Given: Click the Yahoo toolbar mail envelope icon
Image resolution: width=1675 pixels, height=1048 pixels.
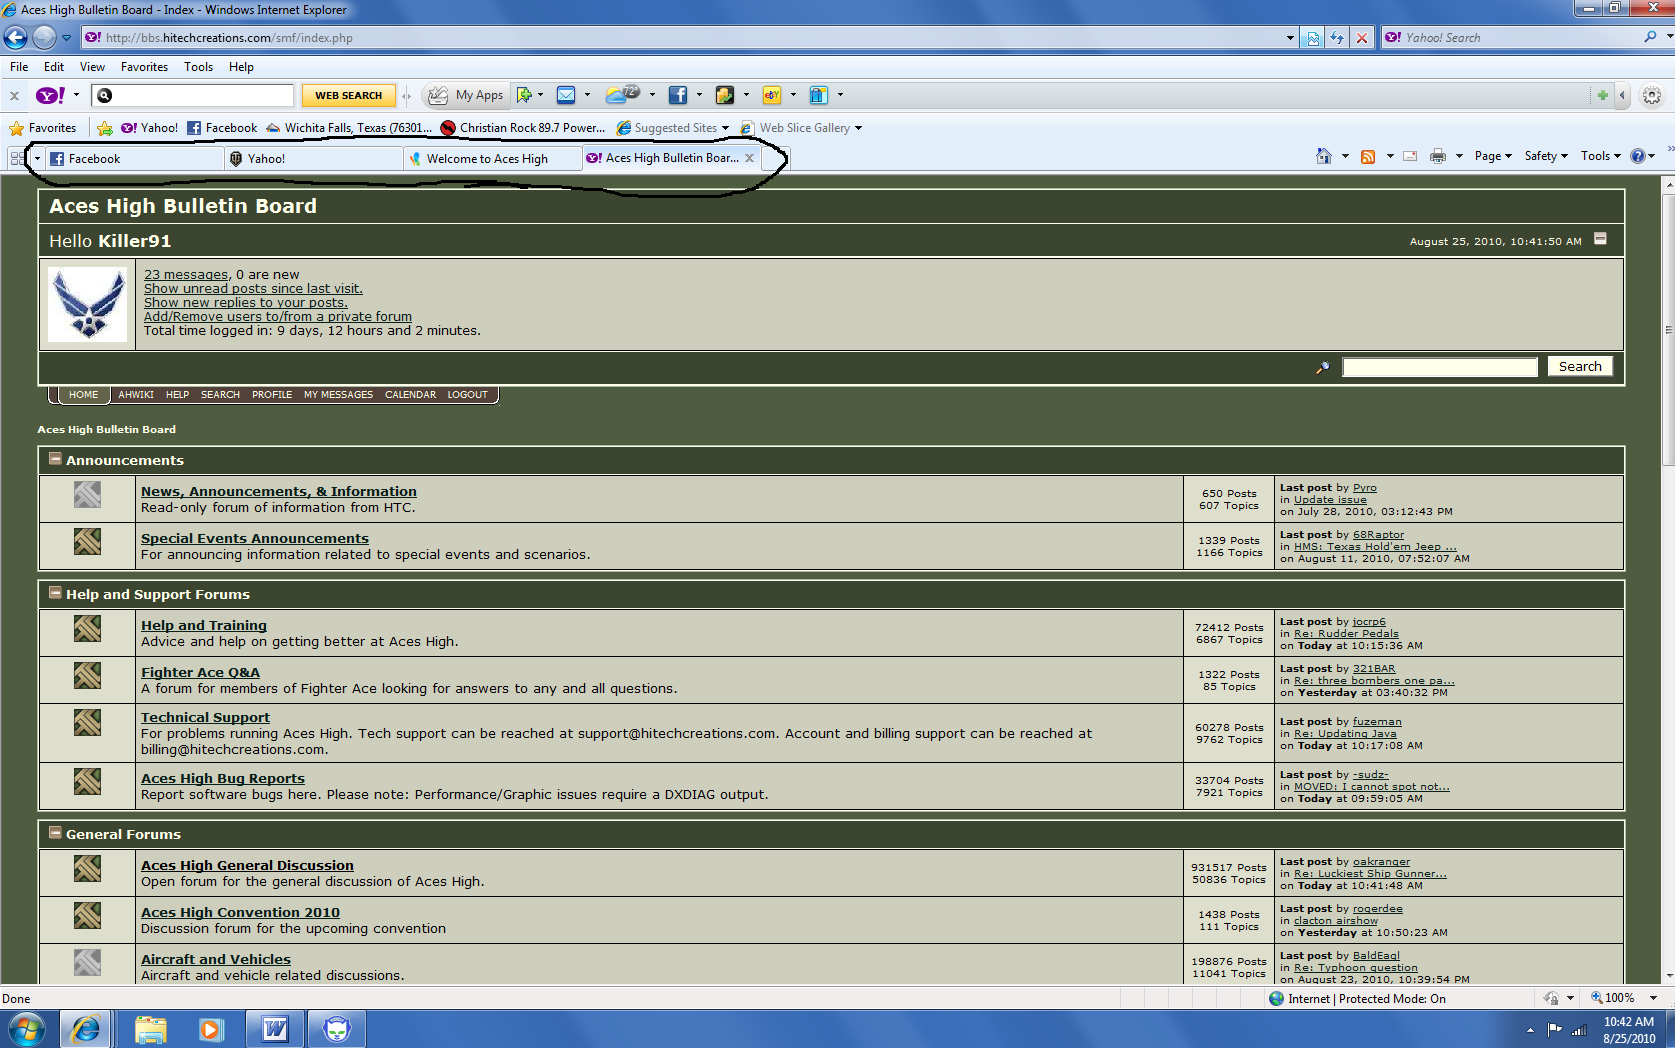Looking at the screenshot, I should click(x=566, y=95).
